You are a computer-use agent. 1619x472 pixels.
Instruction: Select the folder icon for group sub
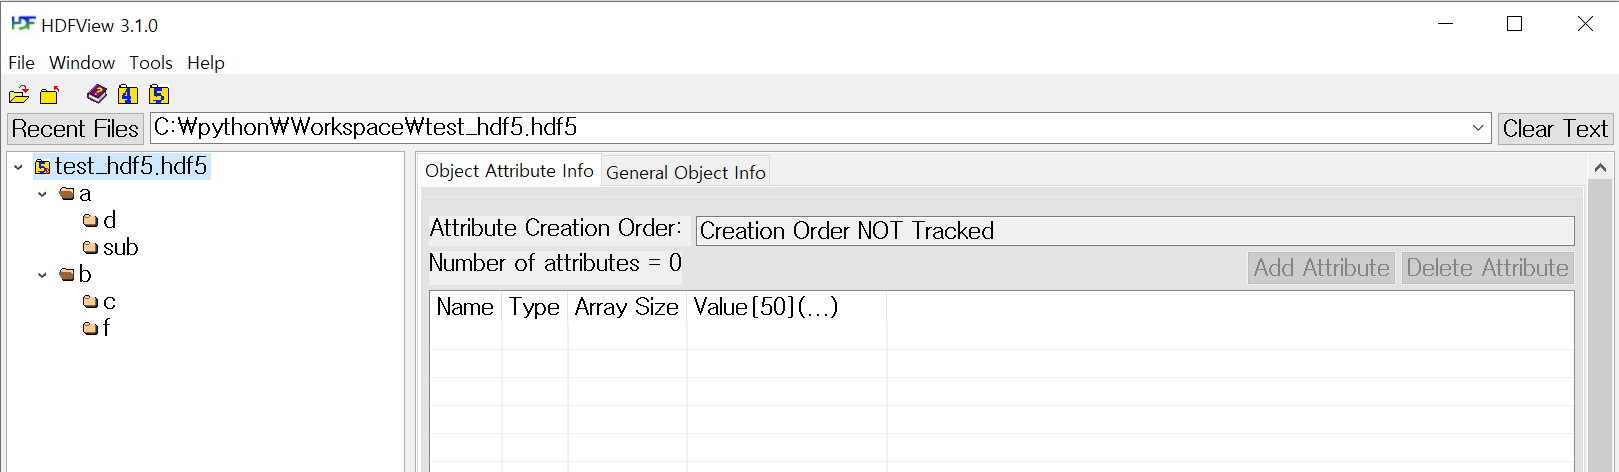point(90,247)
